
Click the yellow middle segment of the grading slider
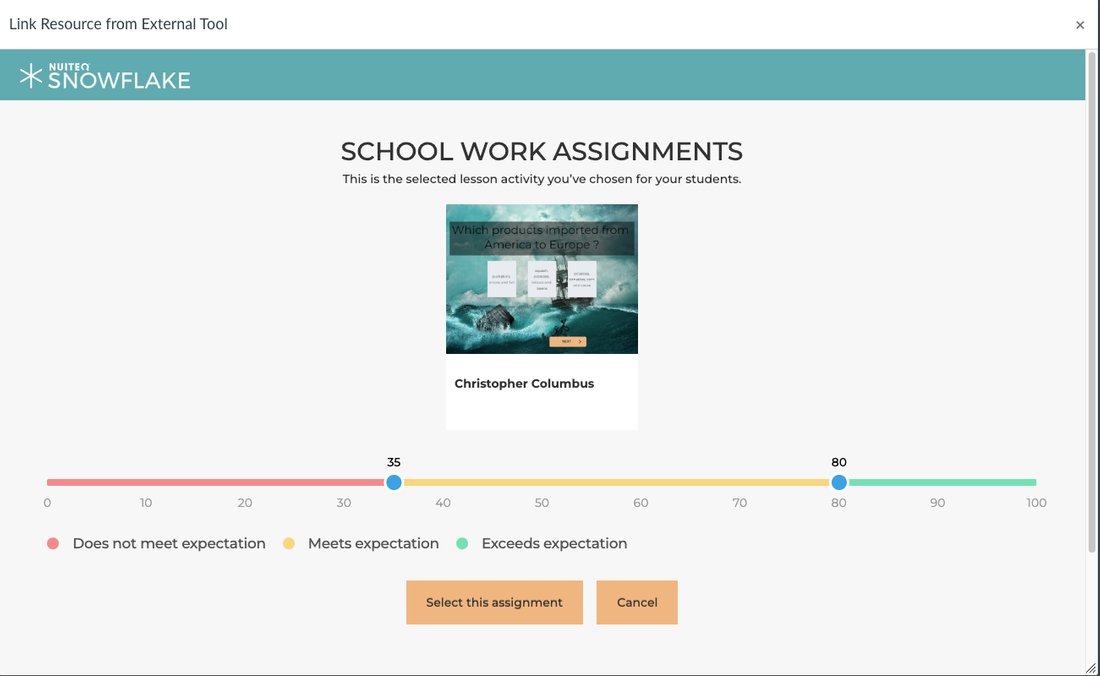tap(615, 482)
